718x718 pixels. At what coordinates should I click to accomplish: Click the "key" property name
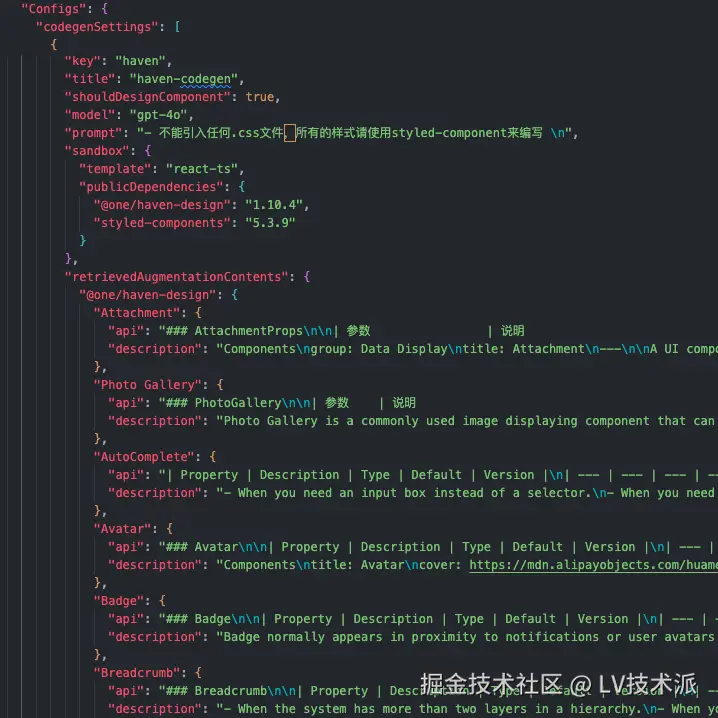click(x=82, y=61)
